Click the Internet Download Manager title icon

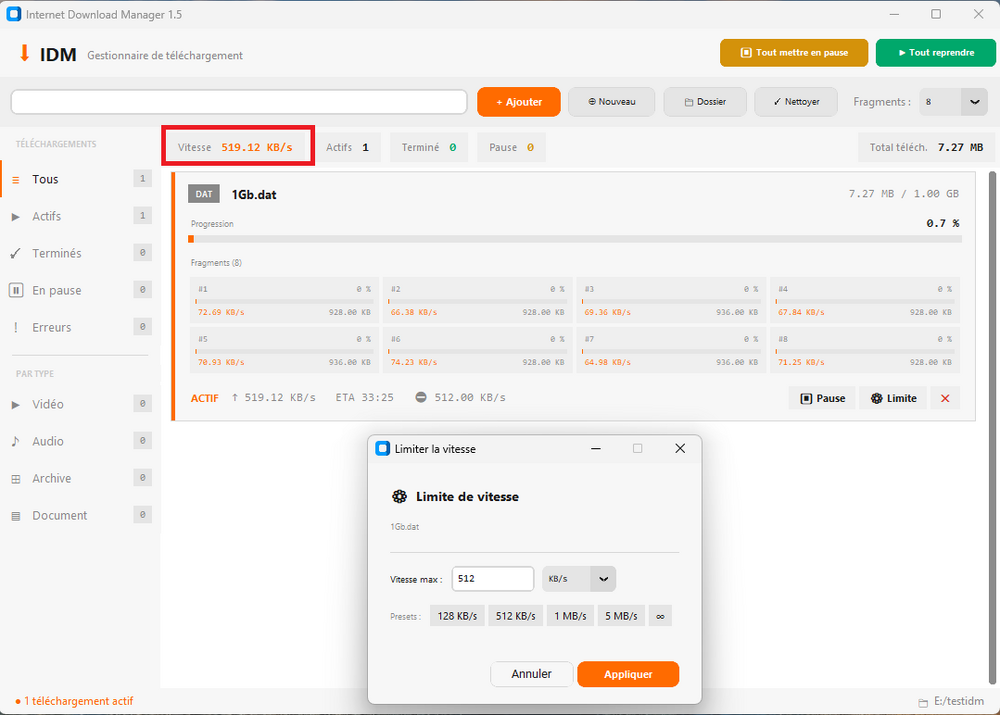click(13, 14)
